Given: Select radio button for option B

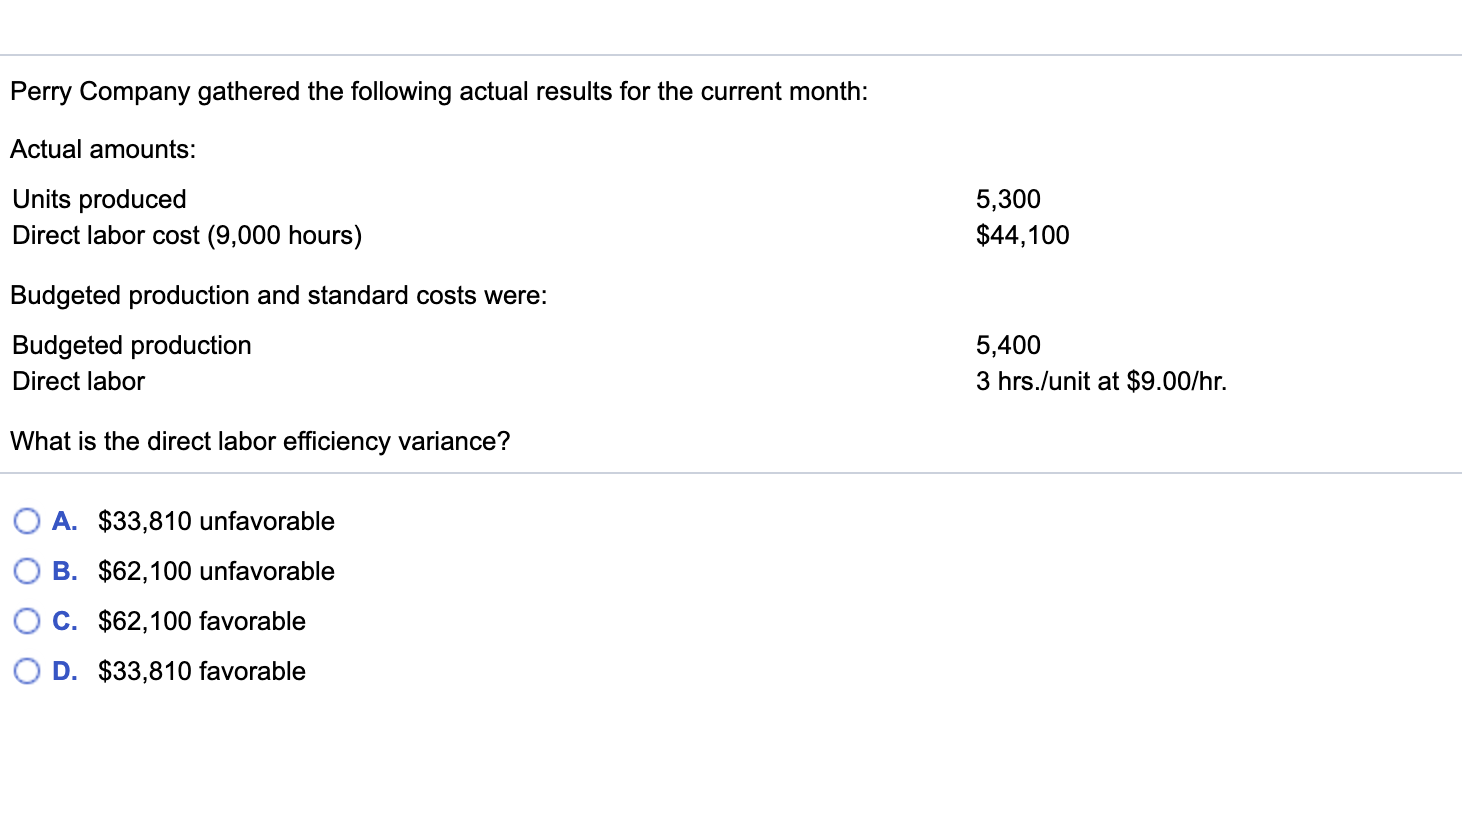Looking at the screenshot, I should 27,571.
